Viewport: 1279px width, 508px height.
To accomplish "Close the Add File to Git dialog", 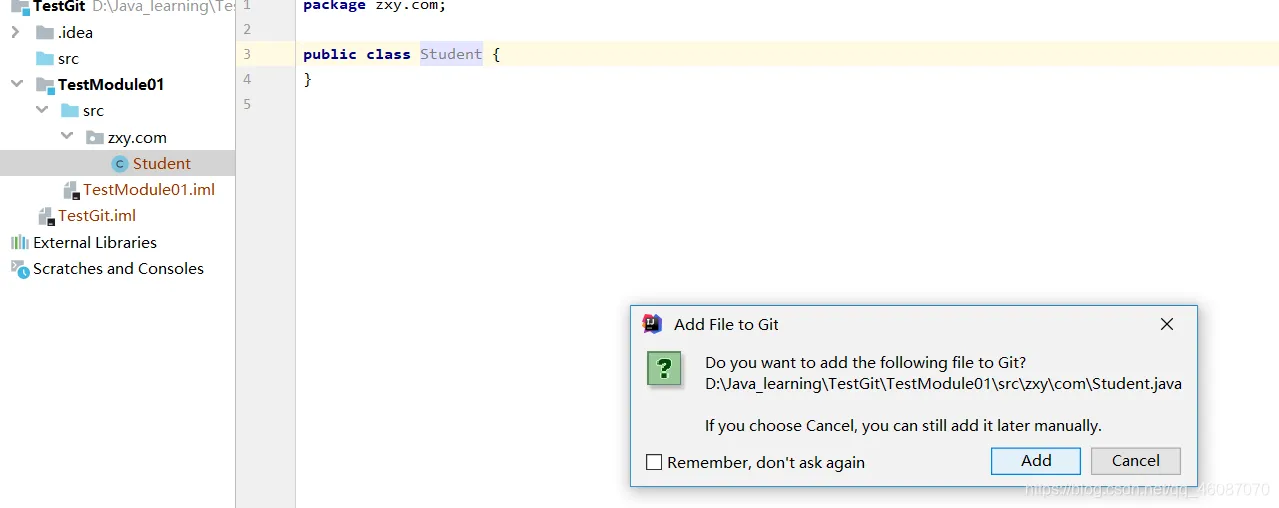I will tap(1166, 324).
